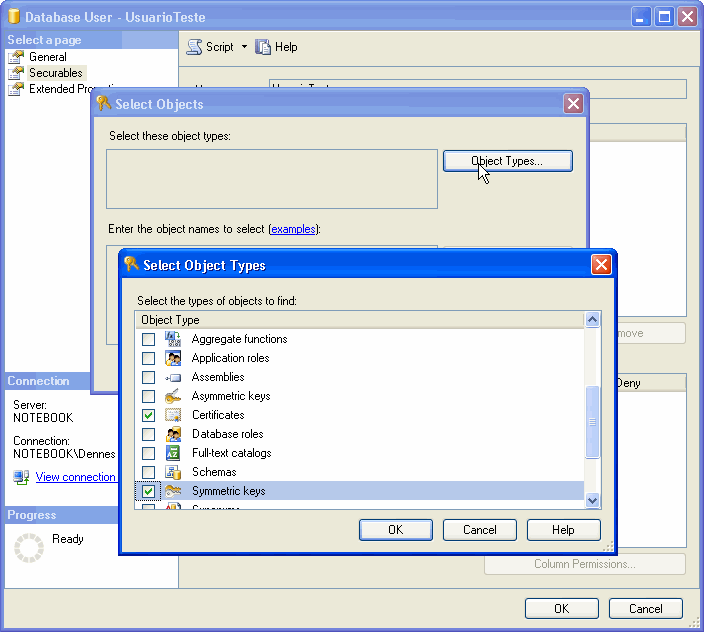The width and height of the screenshot is (704, 632).
Task: Click the Application roles icon
Action: point(173,358)
